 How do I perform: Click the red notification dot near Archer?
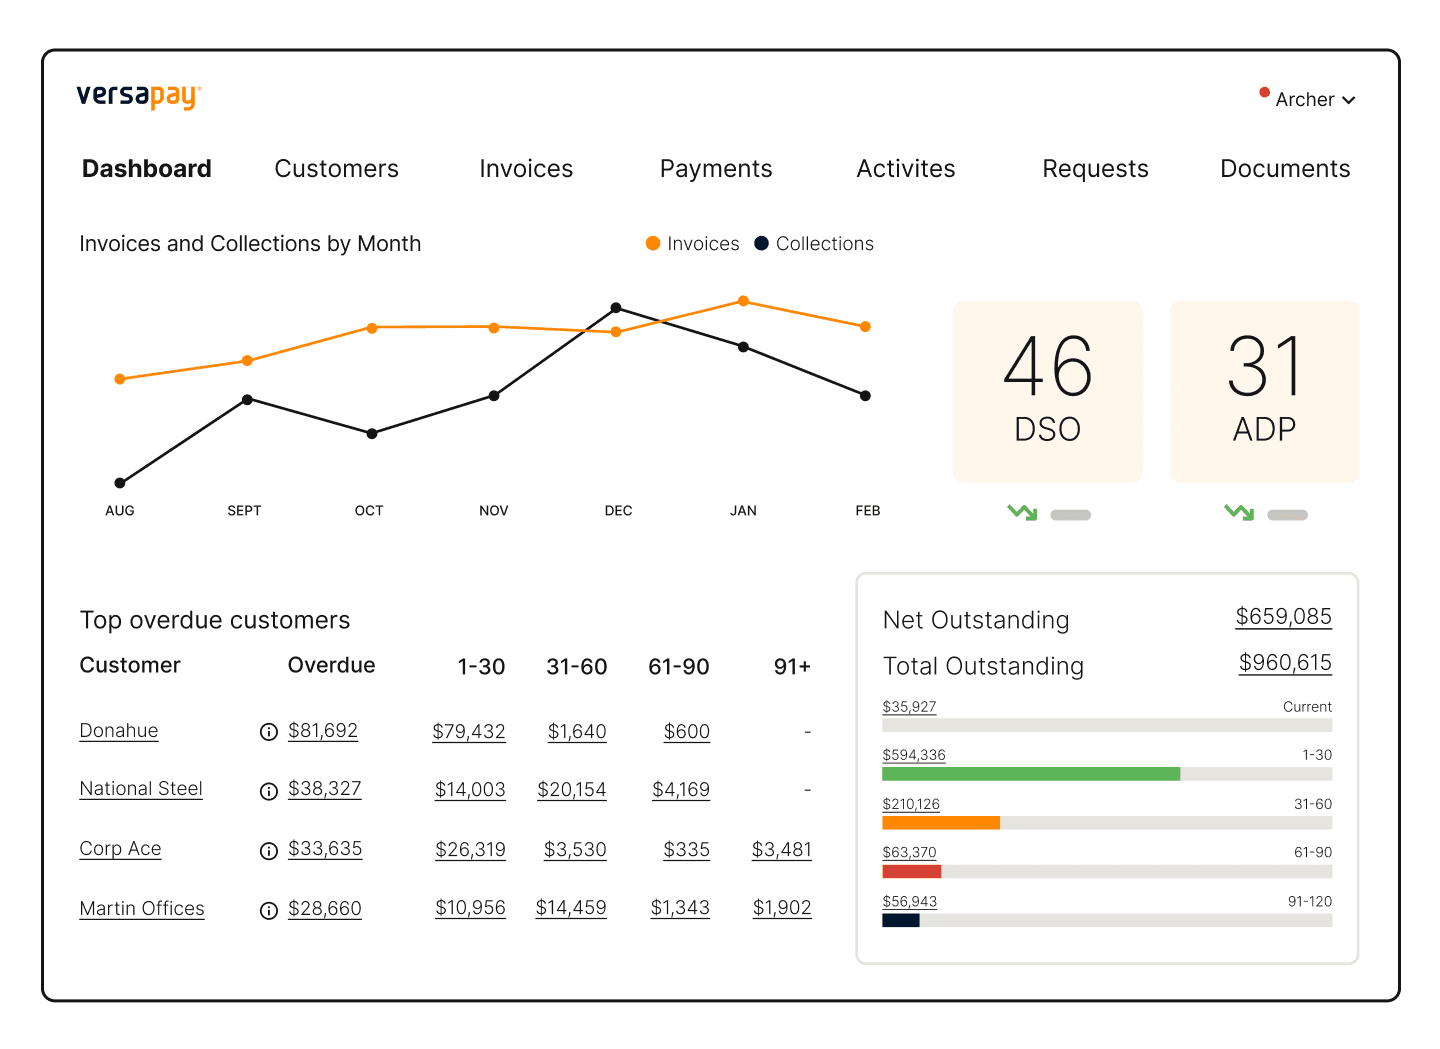[1263, 91]
